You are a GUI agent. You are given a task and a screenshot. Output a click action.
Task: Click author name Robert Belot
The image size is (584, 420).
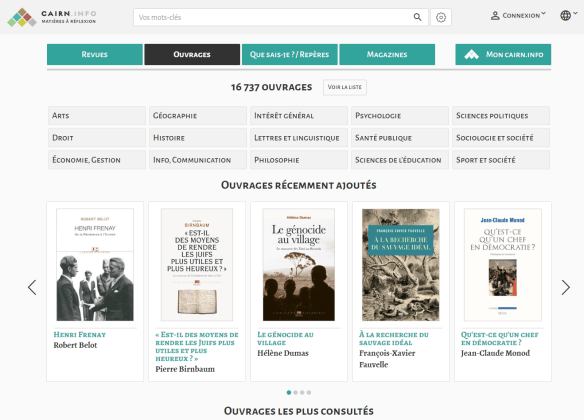(75, 345)
